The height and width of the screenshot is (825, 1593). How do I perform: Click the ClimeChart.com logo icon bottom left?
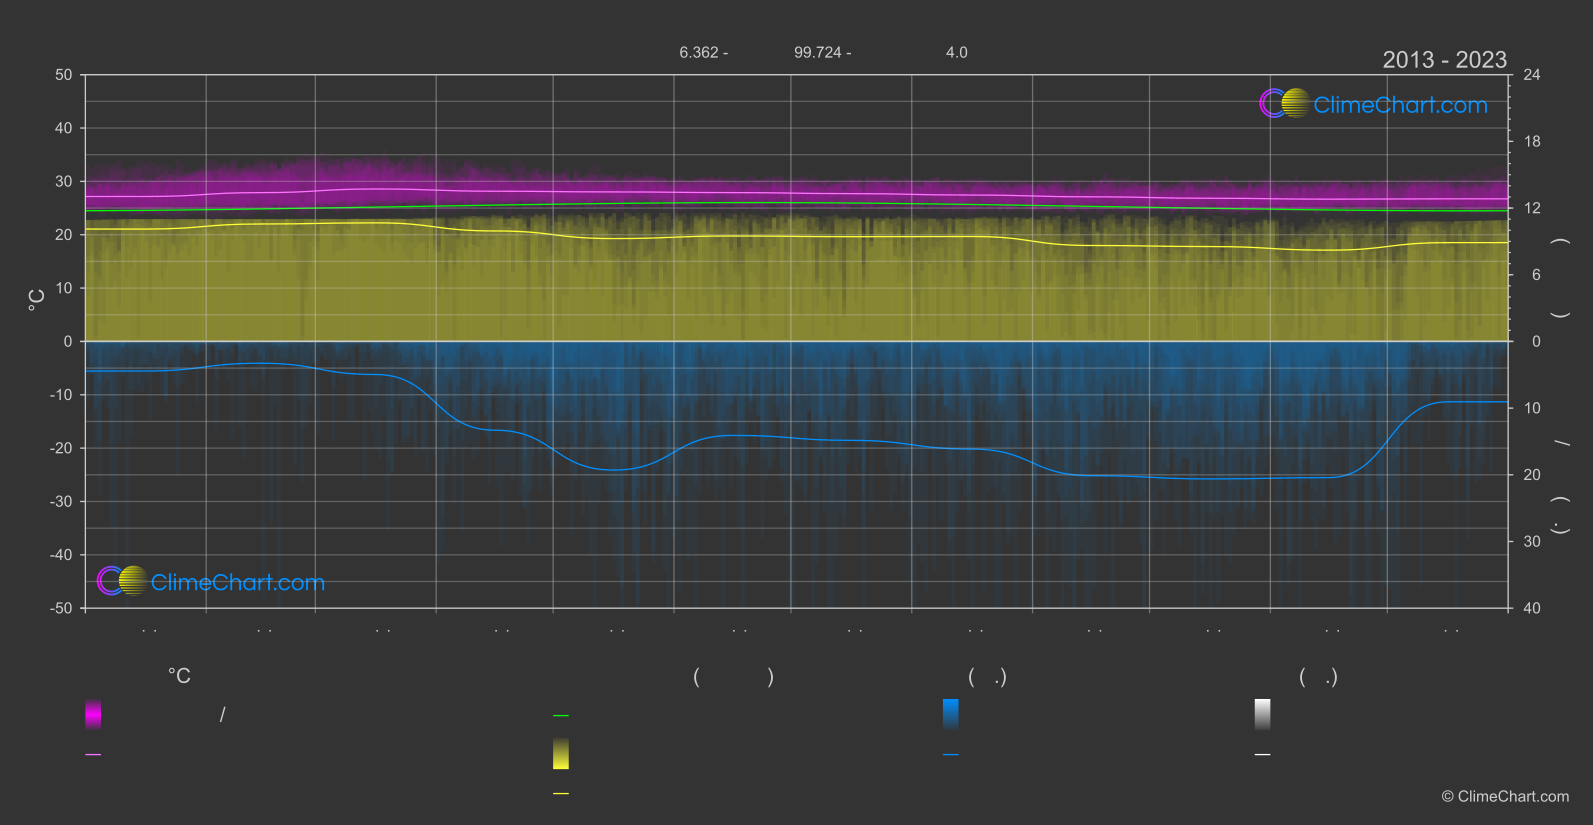[x=122, y=580]
